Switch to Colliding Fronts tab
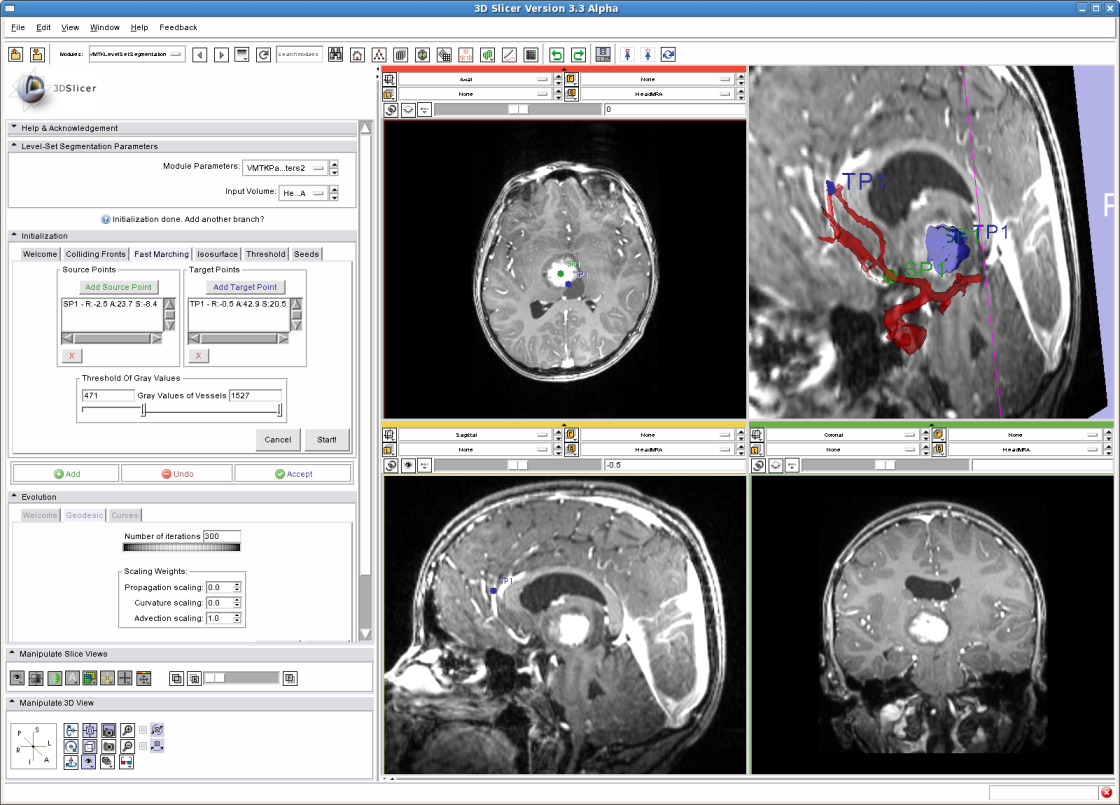 coord(96,254)
